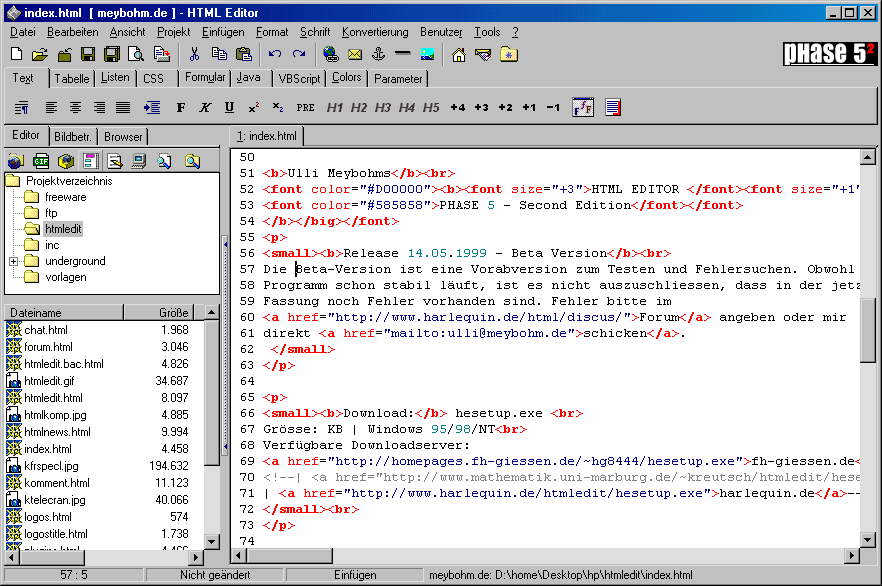The image size is (882, 586).
Task: Switch to the Browser tab
Action: (123, 137)
